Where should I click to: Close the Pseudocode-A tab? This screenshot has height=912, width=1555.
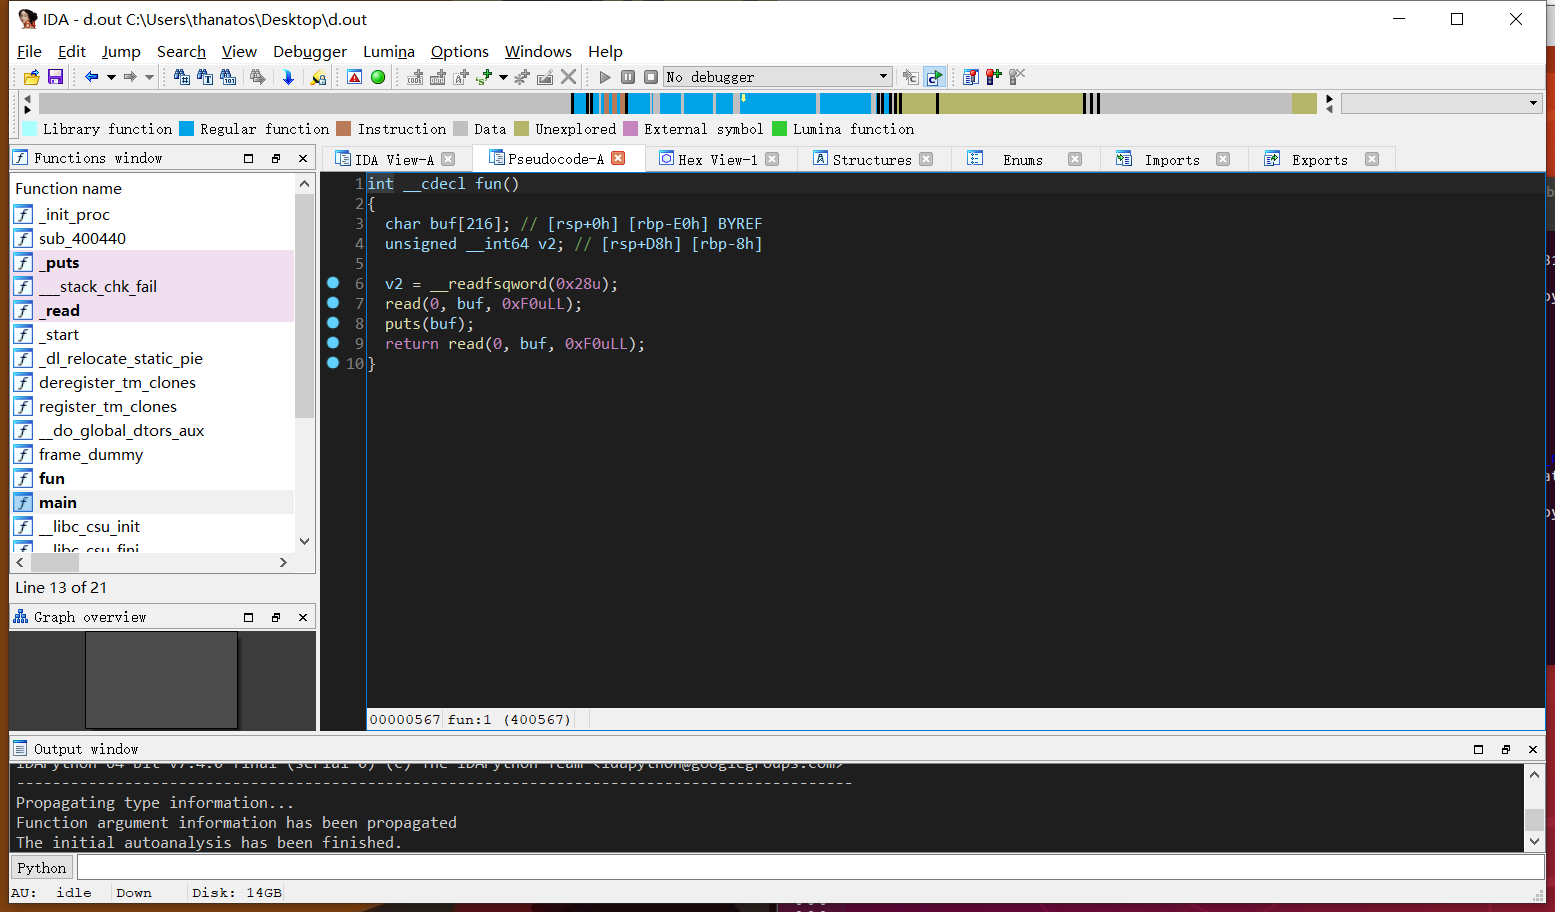pos(618,158)
